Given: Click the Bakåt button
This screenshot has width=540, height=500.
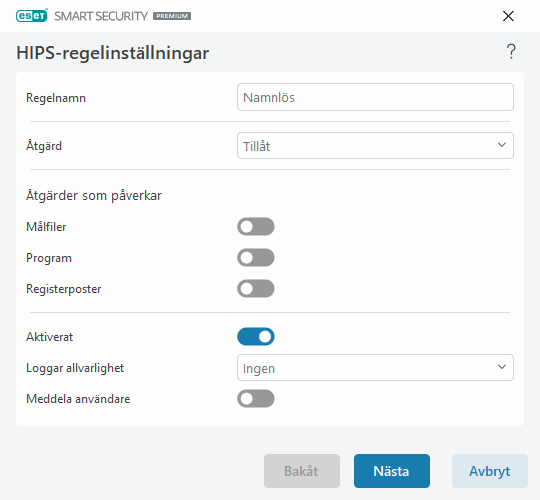Looking at the screenshot, I should point(302,471).
